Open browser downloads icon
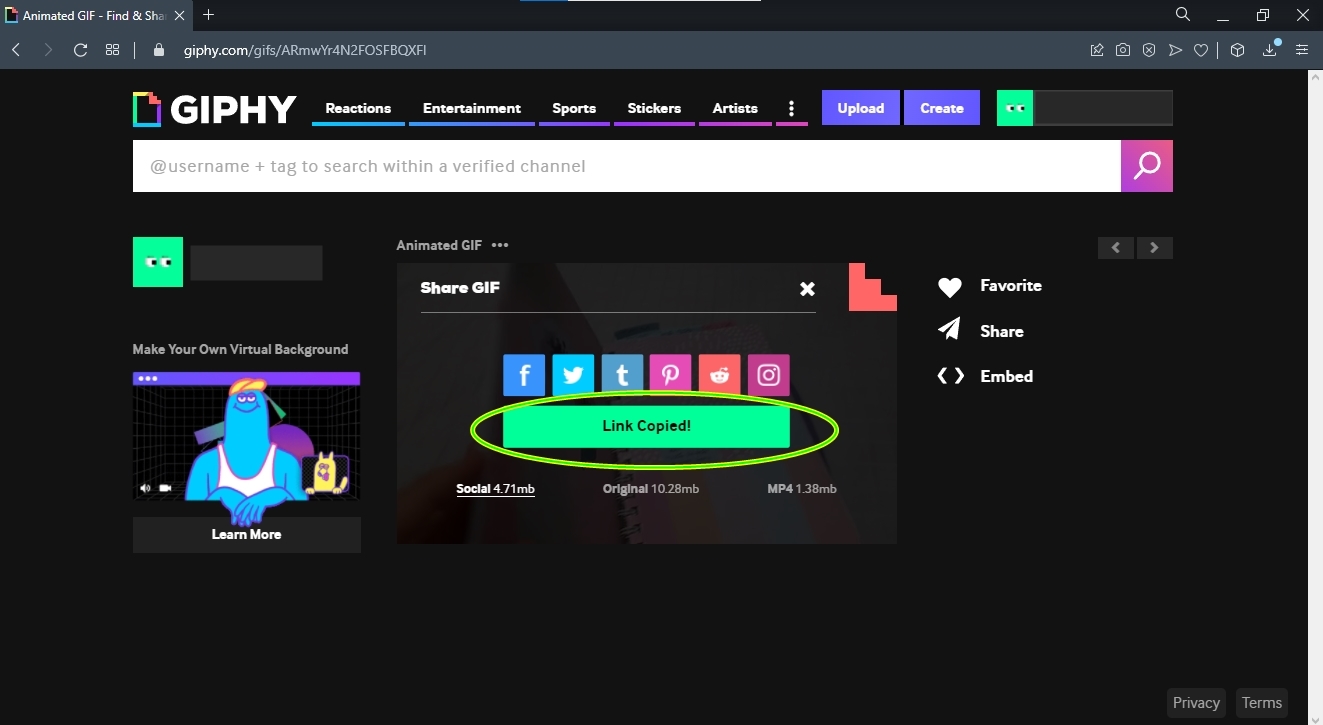1323x725 pixels. click(1270, 50)
